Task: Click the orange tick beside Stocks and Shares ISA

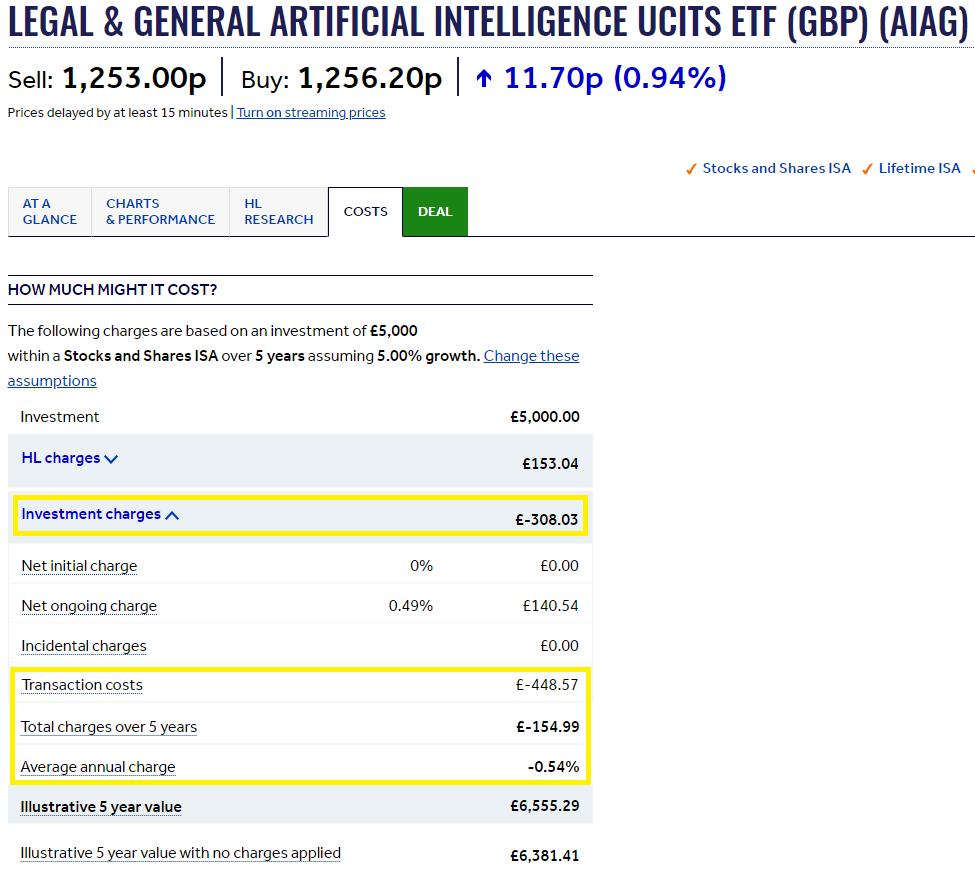Action: [x=691, y=169]
